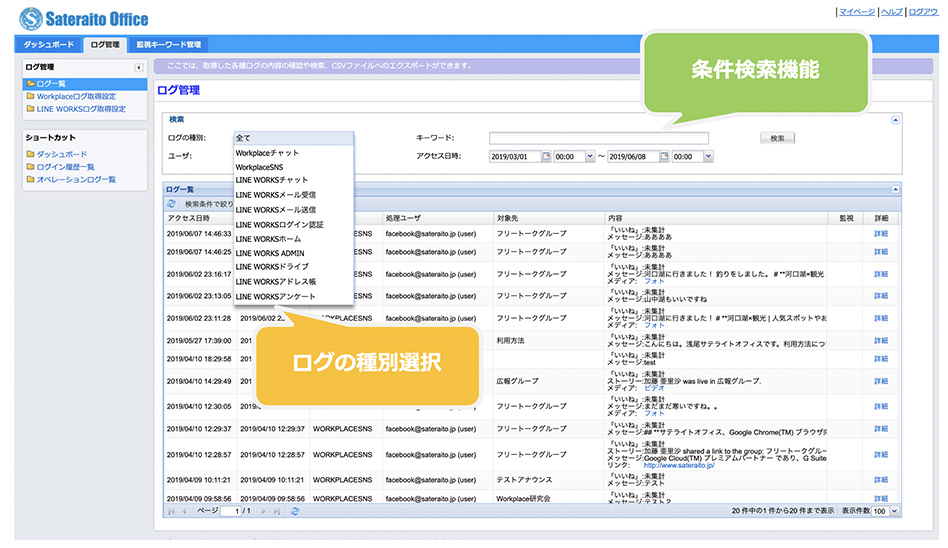
Task: Click the folder icon beside オペレーションログ一覧
Action: click(30, 179)
